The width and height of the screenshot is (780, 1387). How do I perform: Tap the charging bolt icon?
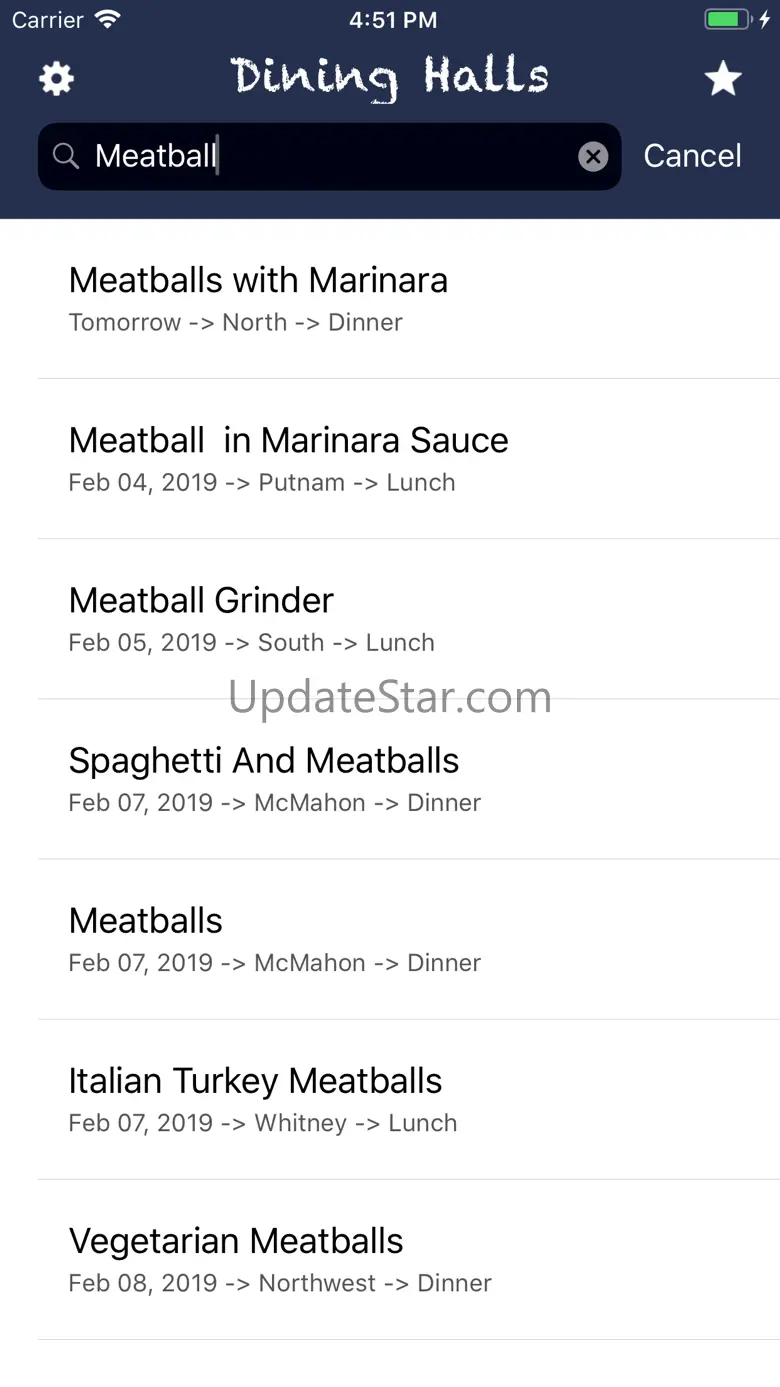click(x=765, y=19)
